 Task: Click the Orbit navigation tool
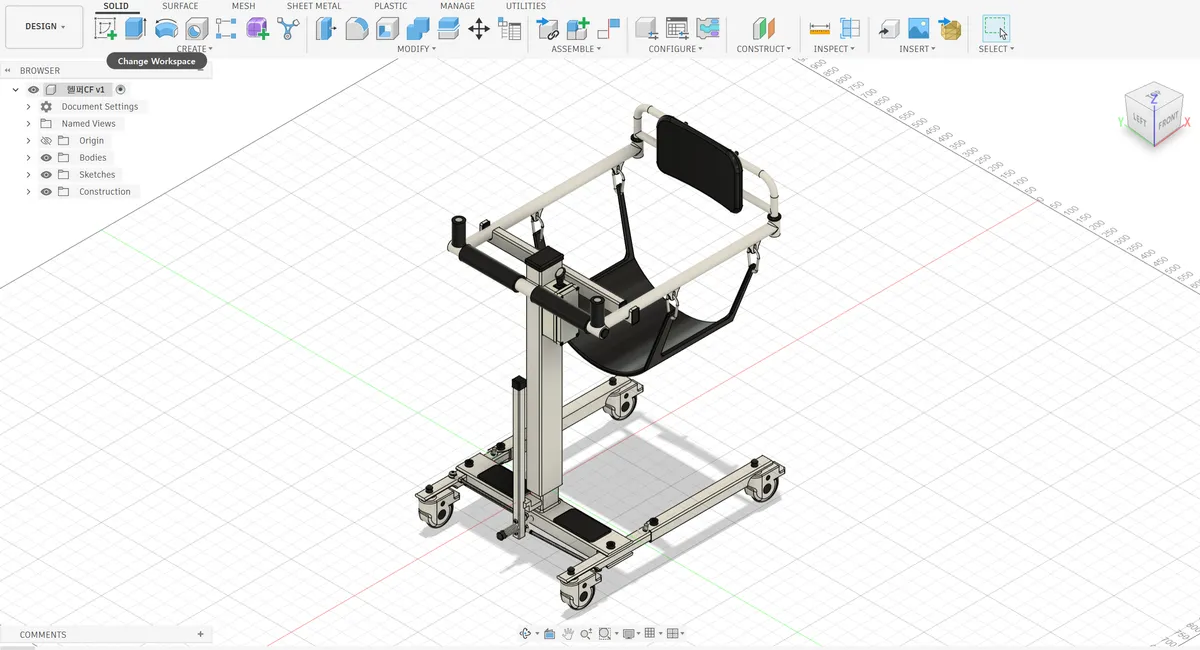(x=525, y=633)
